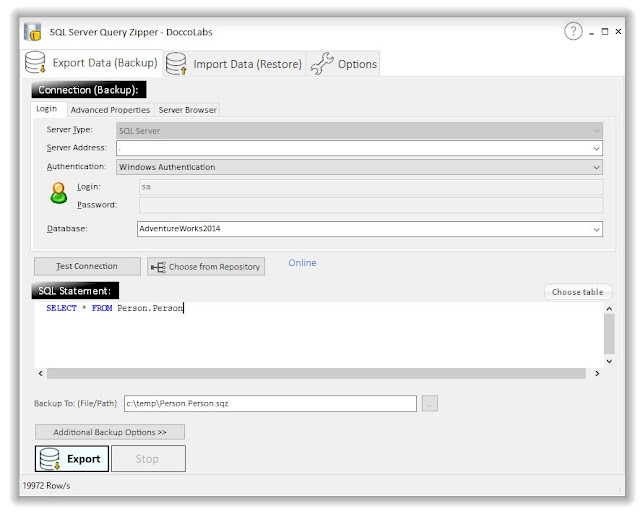This screenshot has height=514, width=640.
Task: Click the help question mark icon
Action: (x=573, y=31)
